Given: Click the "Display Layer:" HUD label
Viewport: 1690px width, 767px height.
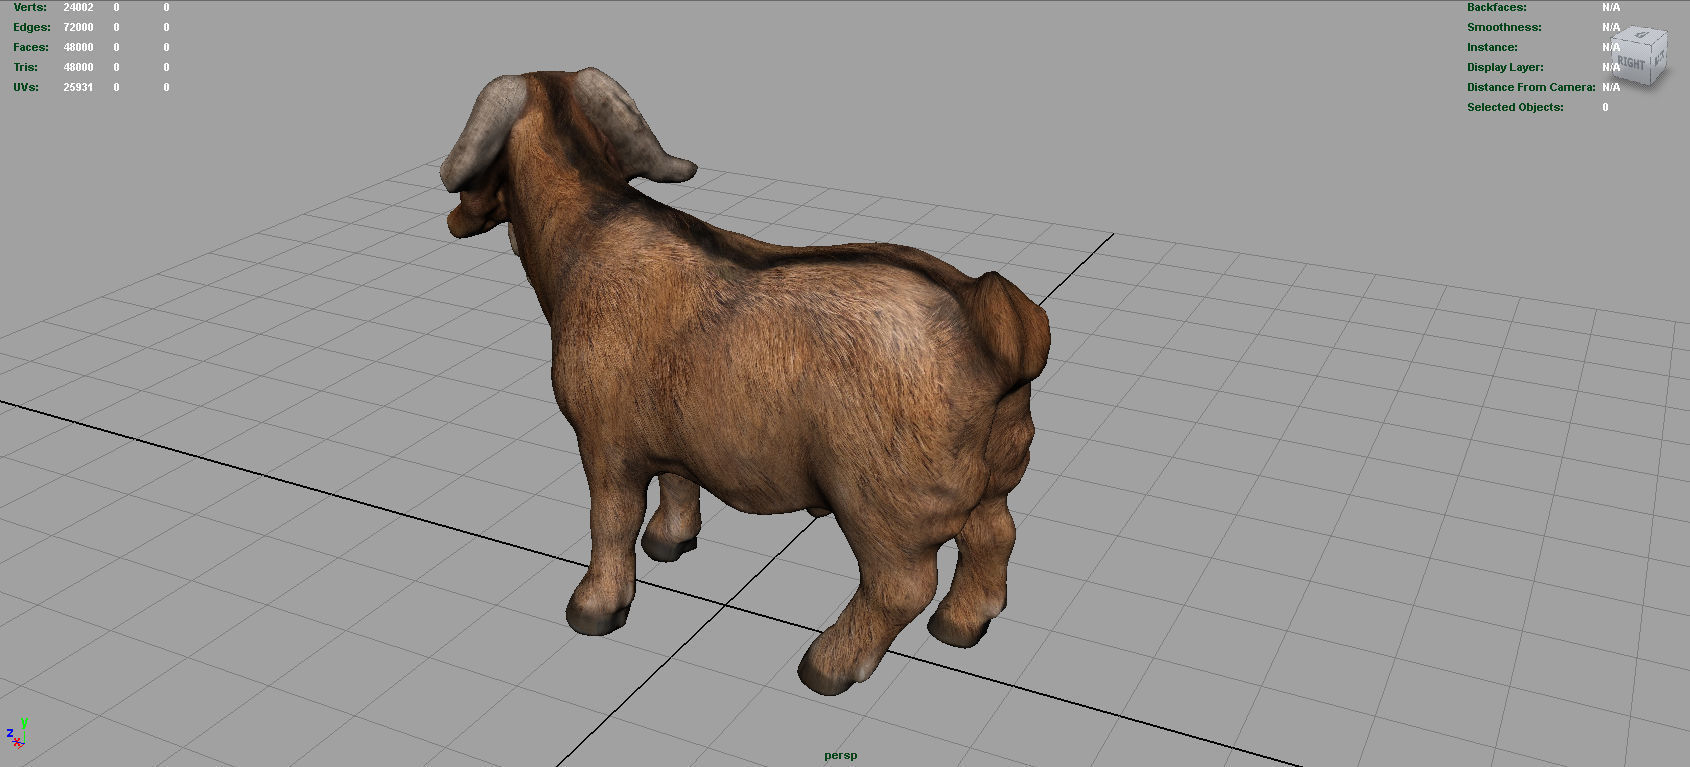Looking at the screenshot, I should [1505, 67].
